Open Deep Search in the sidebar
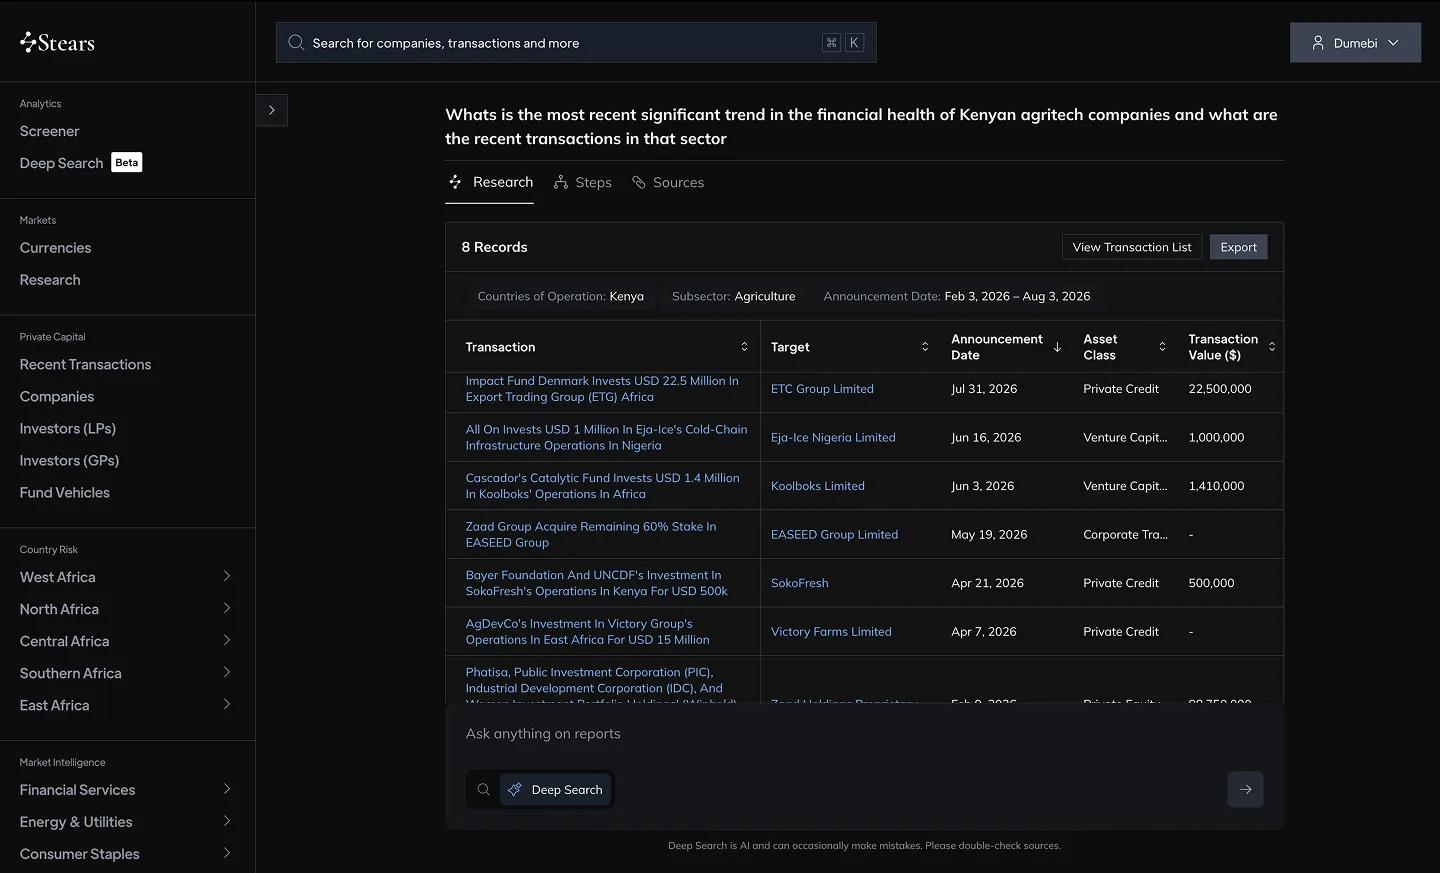 click(x=61, y=163)
